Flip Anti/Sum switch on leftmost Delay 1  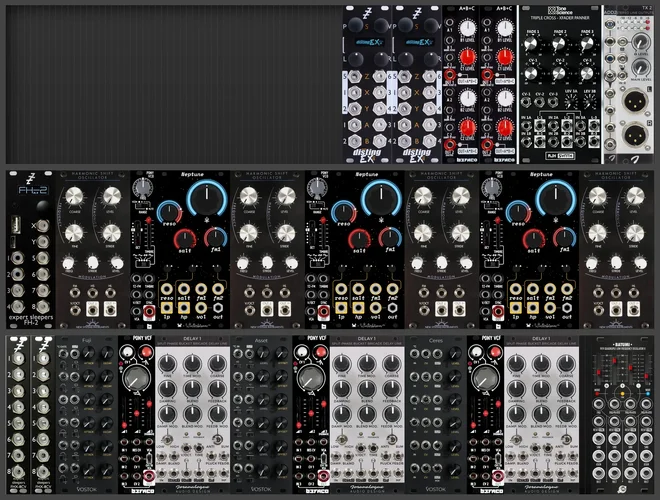tap(218, 439)
